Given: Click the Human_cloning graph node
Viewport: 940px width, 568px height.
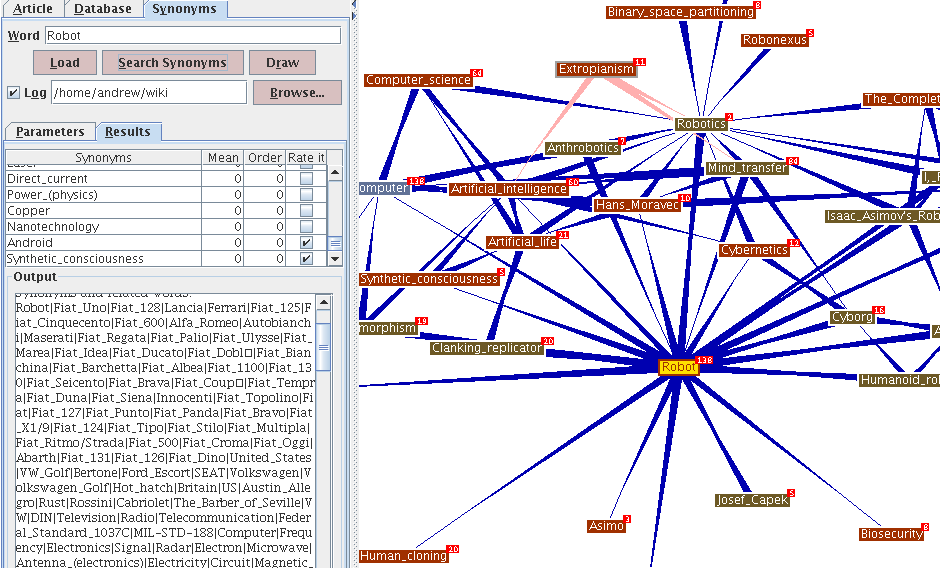Looking at the screenshot, I should (x=403, y=556).
